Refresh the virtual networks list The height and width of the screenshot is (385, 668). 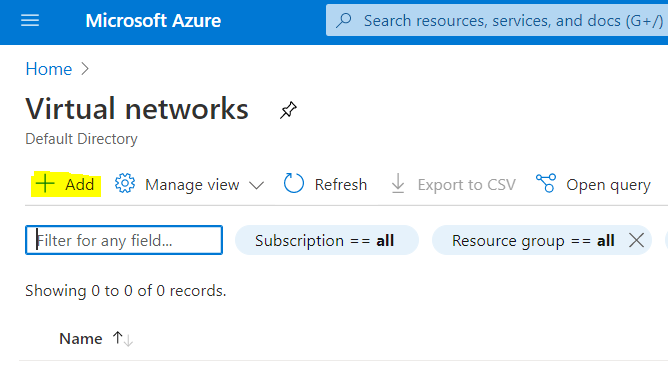pyautogui.click(x=325, y=184)
